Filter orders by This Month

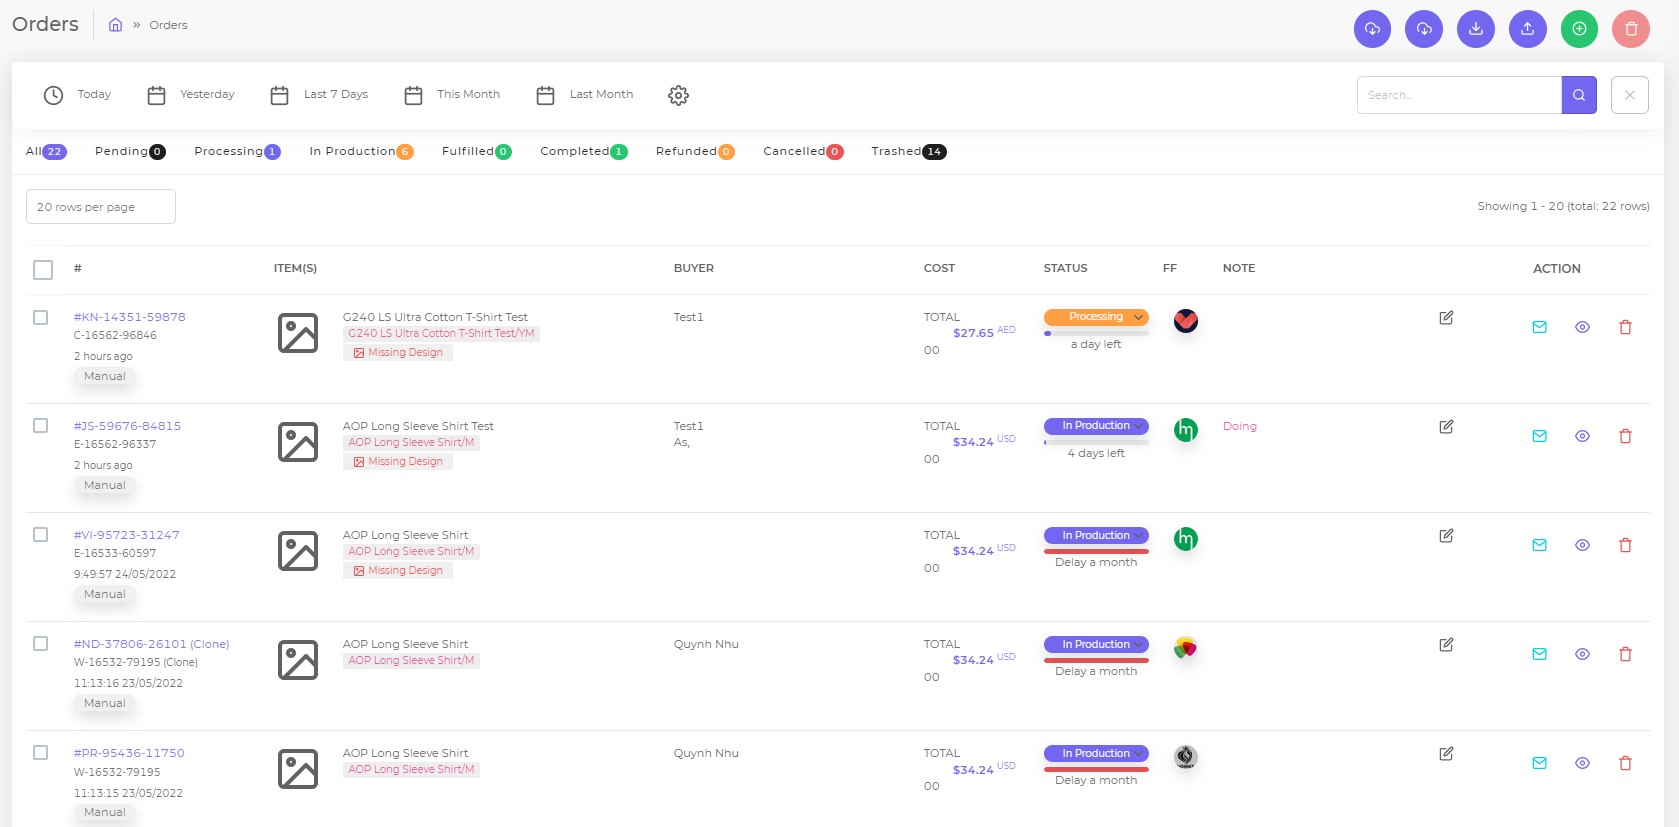click(x=452, y=95)
